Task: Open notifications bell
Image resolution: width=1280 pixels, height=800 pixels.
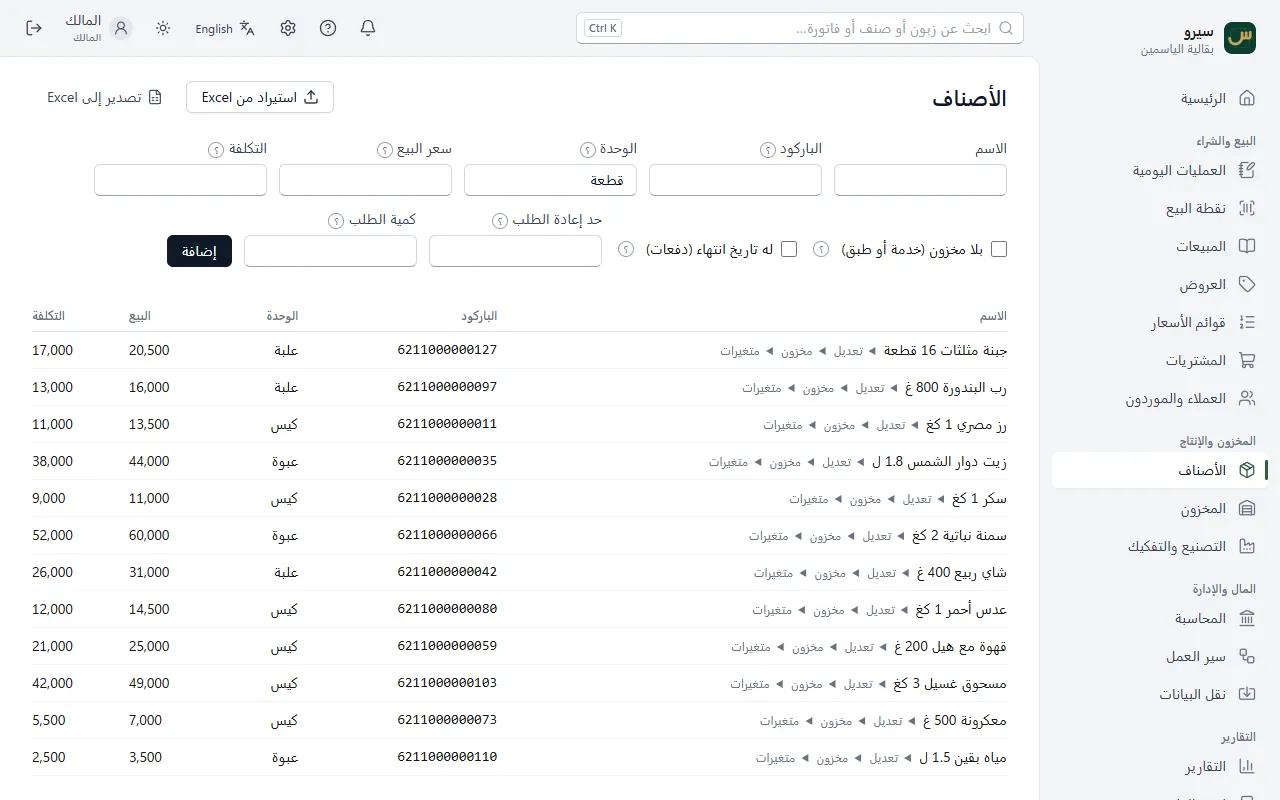Action: (368, 28)
